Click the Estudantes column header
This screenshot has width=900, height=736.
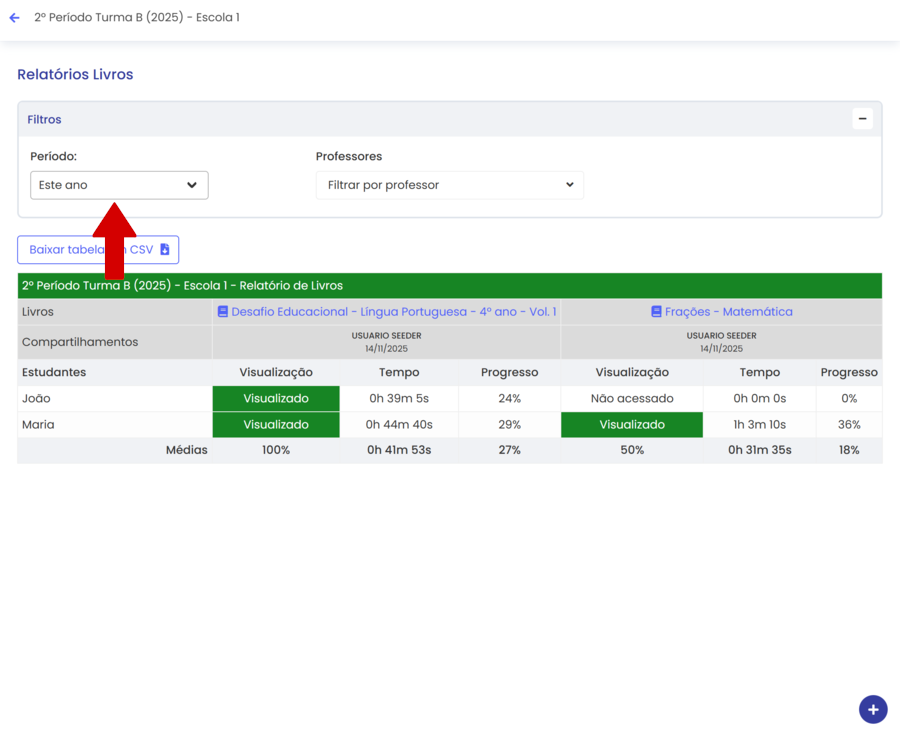click(x=54, y=372)
